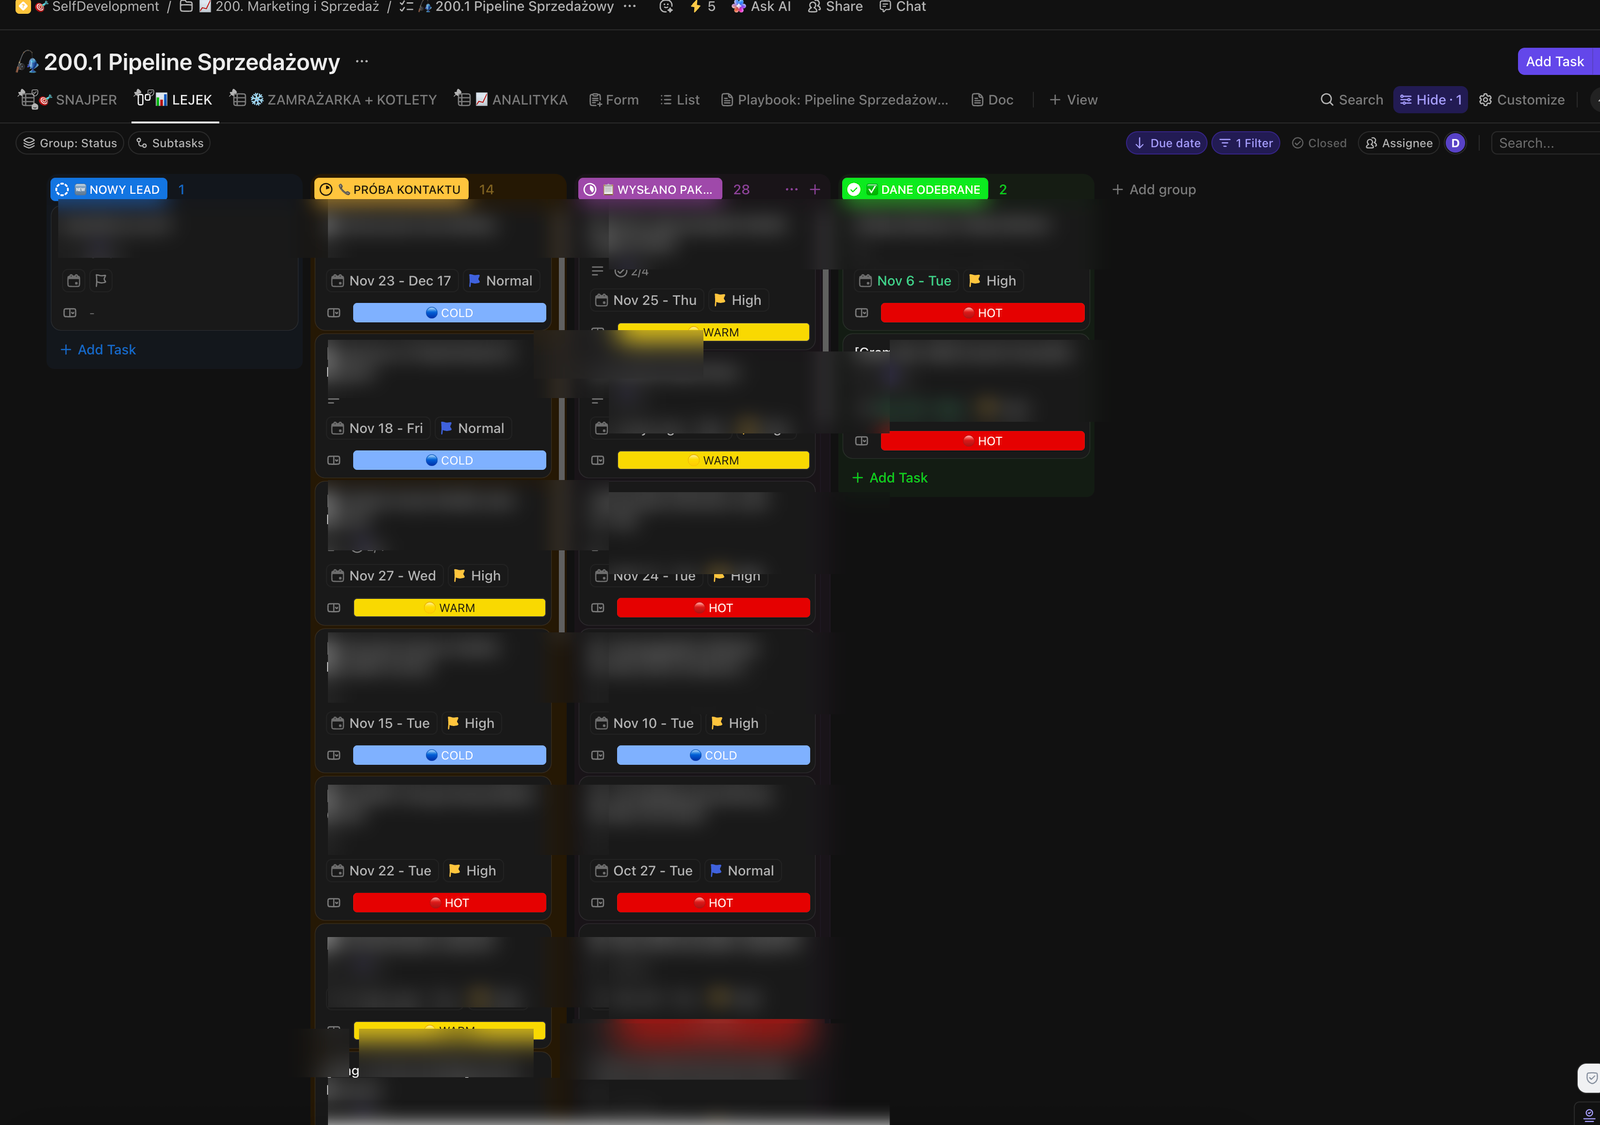
Task: Toggle Subtasks visibility
Action: pyautogui.click(x=169, y=143)
